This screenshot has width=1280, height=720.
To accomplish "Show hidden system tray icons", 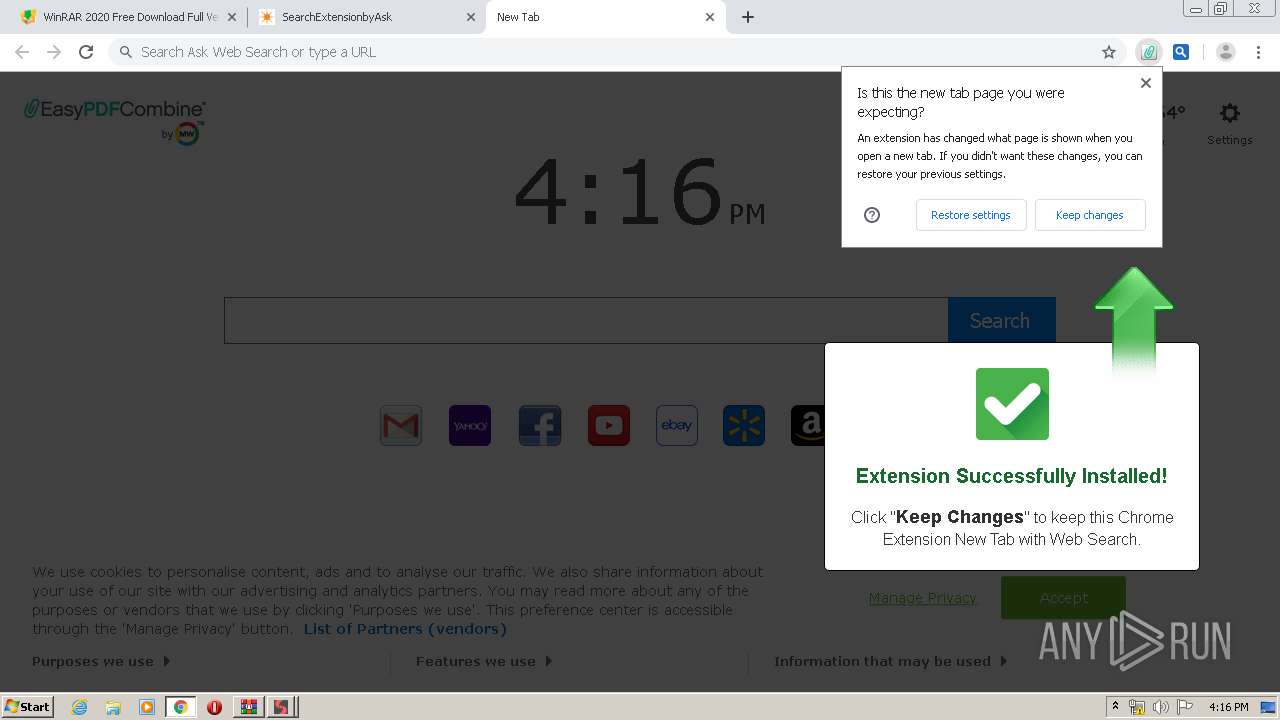I will (x=1115, y=706).
